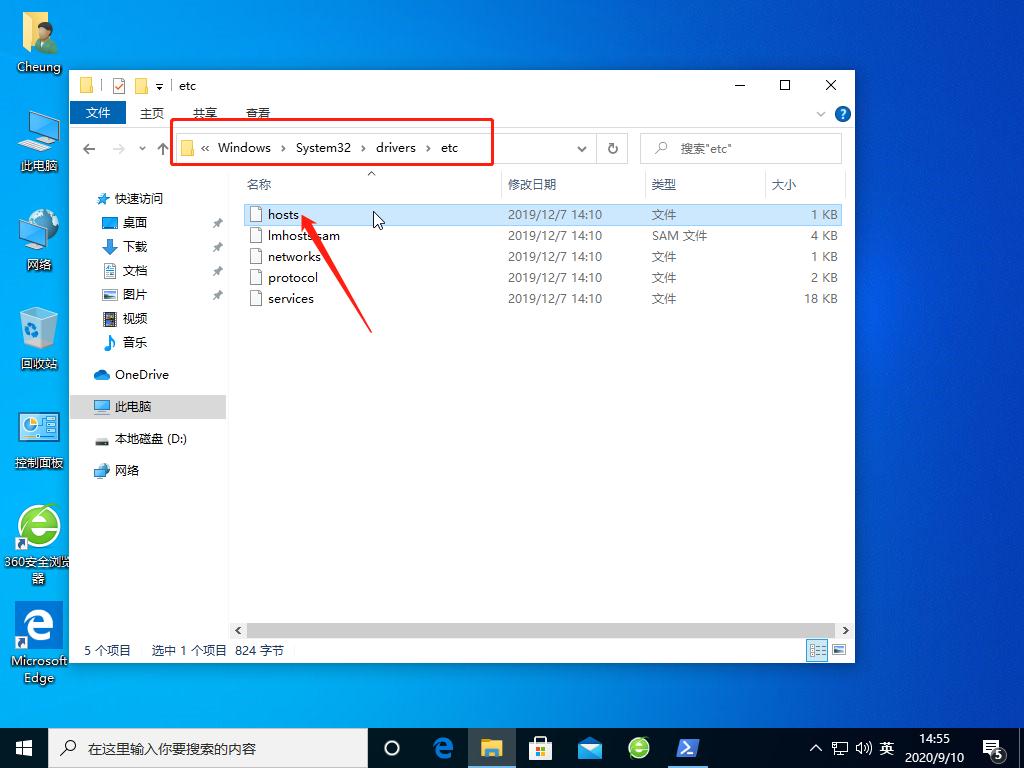
Task: Launch 360 Safe Browser from the desktop
Action: coord(38,528)
